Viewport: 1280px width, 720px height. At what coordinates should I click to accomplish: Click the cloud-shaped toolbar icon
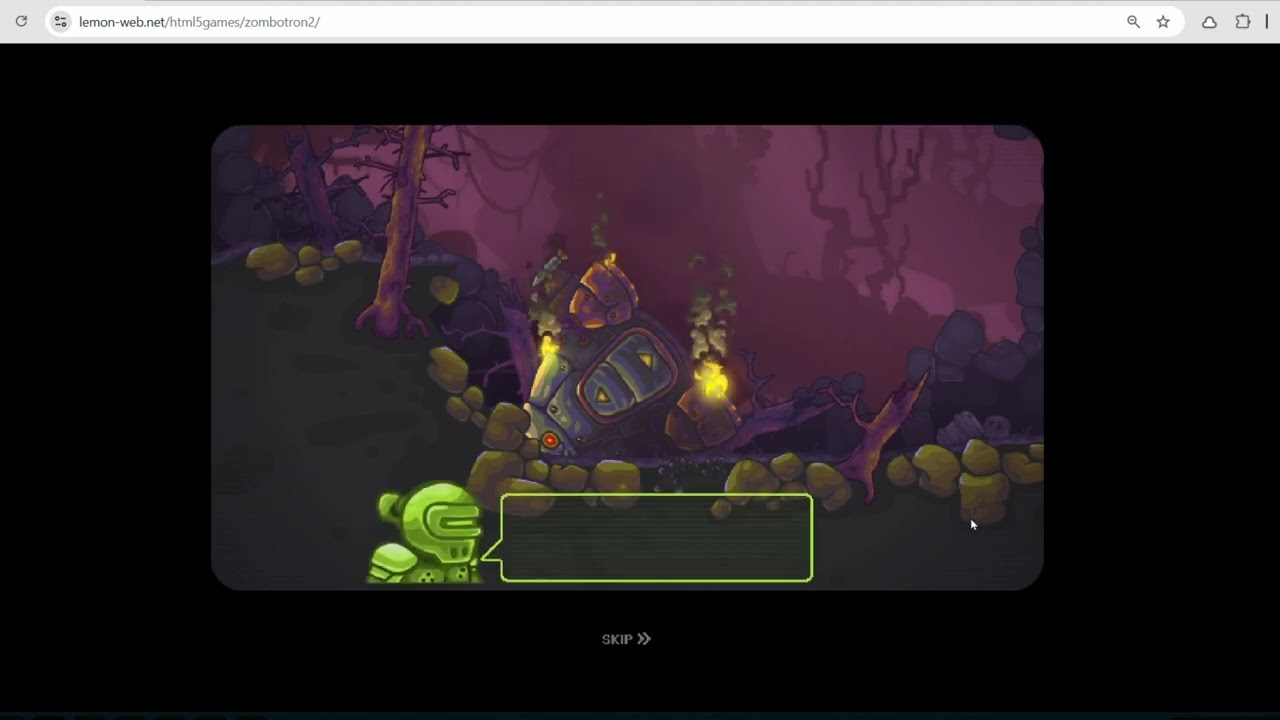(1209, 21)
